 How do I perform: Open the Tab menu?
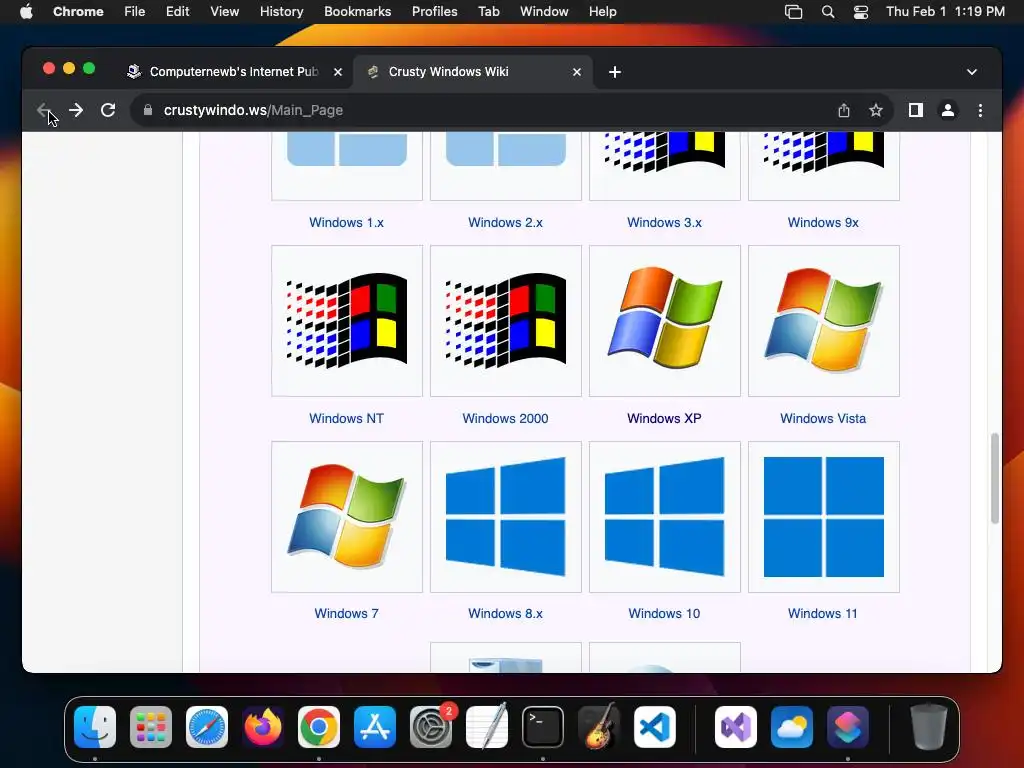488,12
